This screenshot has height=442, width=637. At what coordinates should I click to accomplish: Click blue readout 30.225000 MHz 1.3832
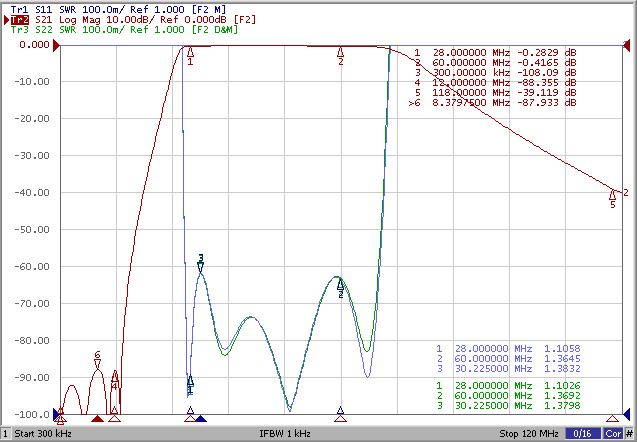[x=508, y=369]
